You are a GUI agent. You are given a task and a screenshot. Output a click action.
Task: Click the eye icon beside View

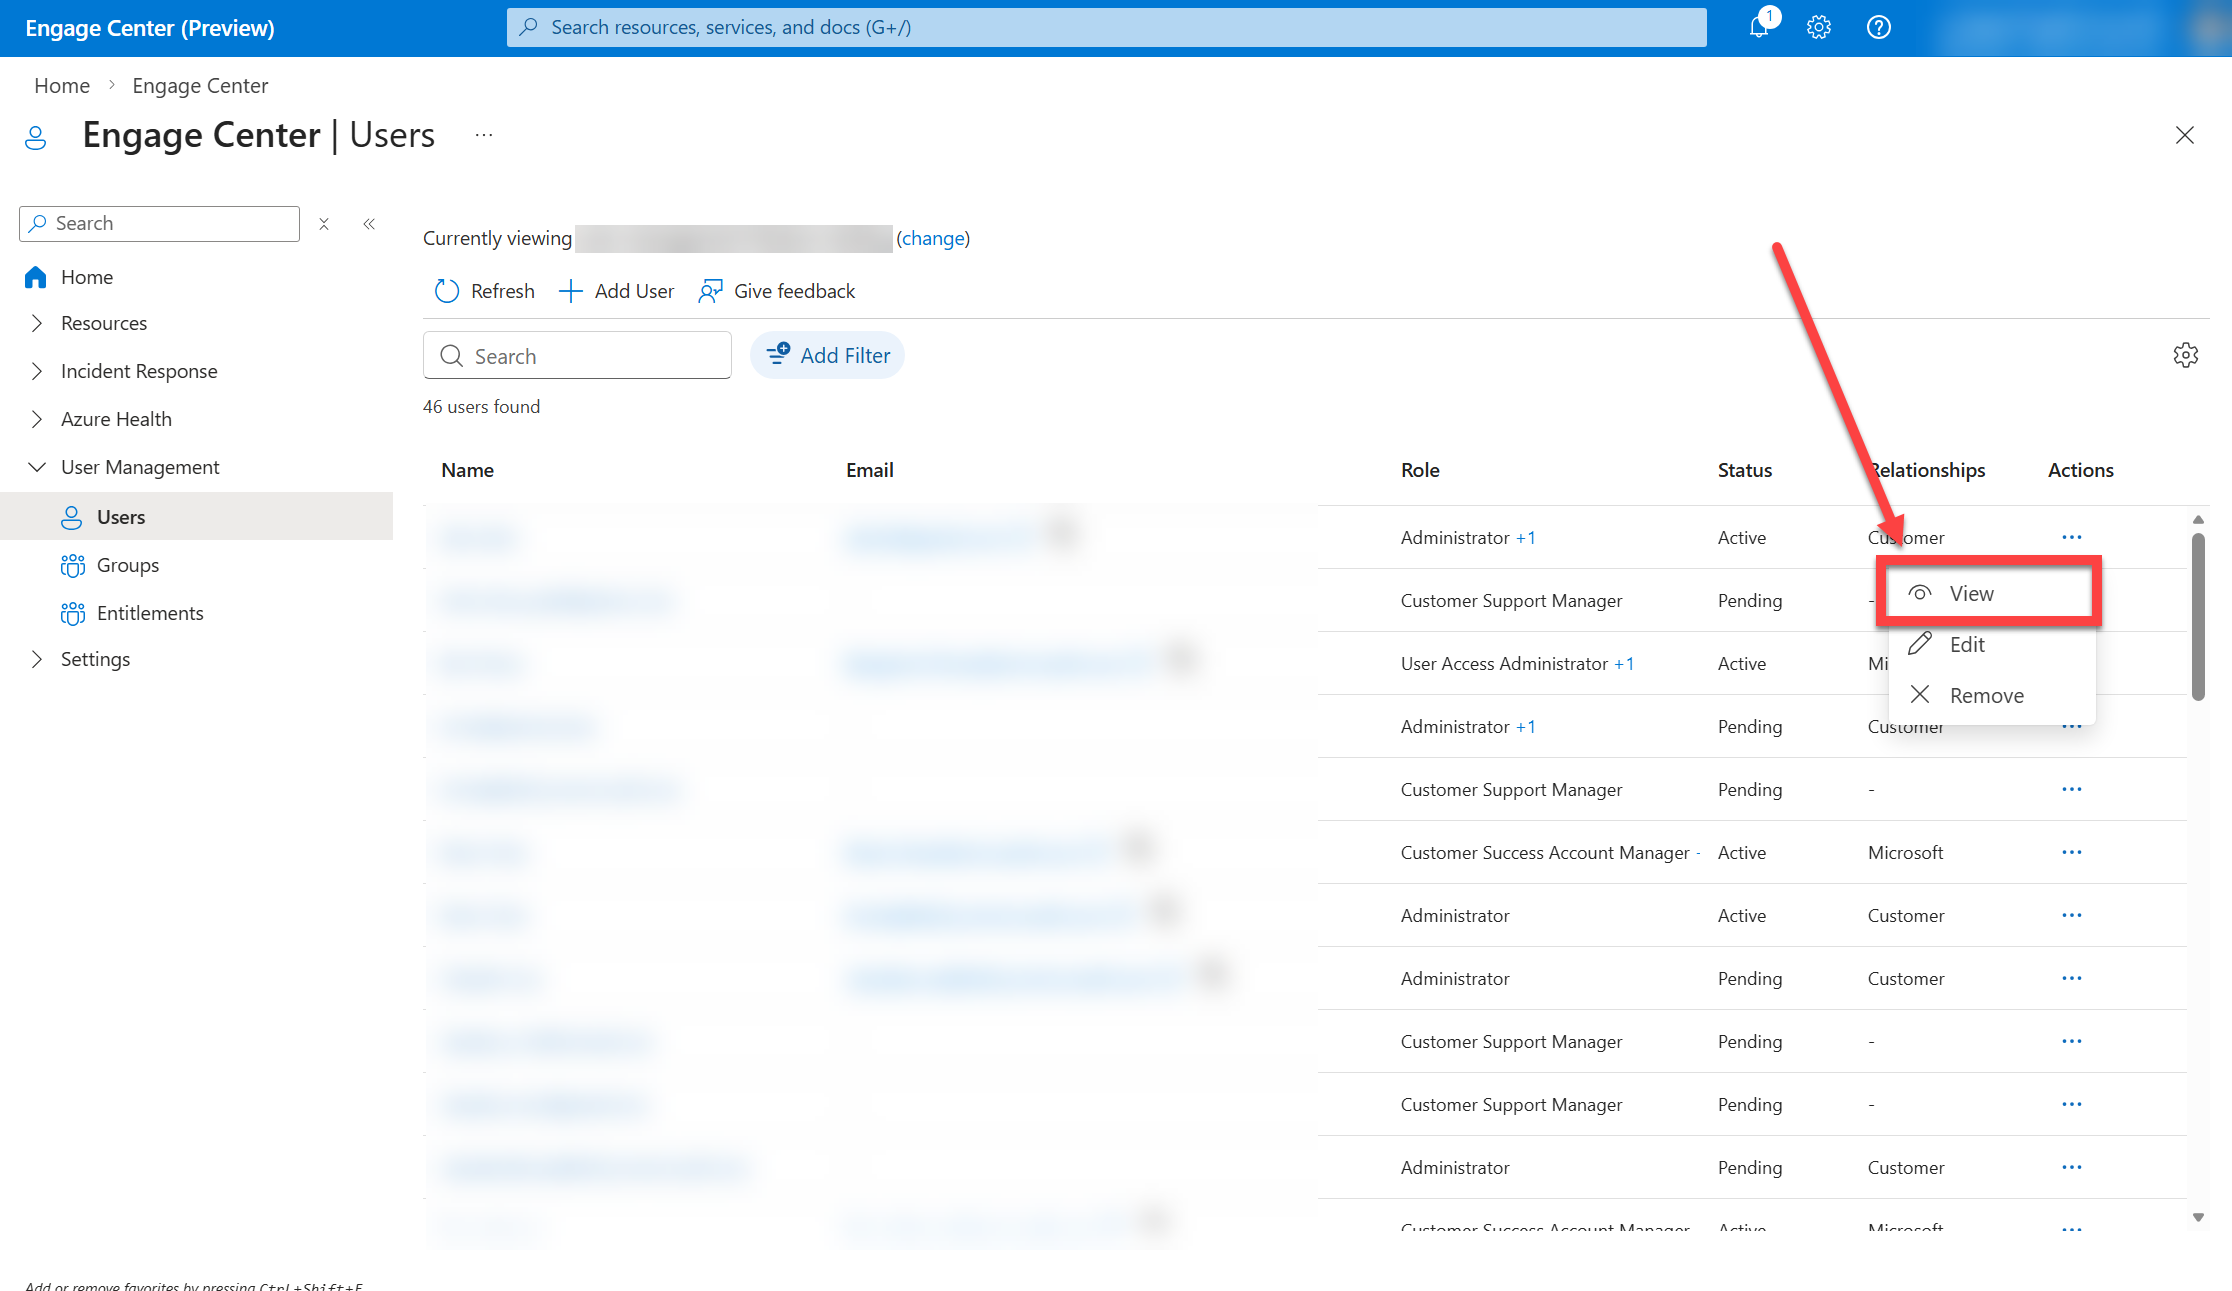click(x=1919, y=593)
